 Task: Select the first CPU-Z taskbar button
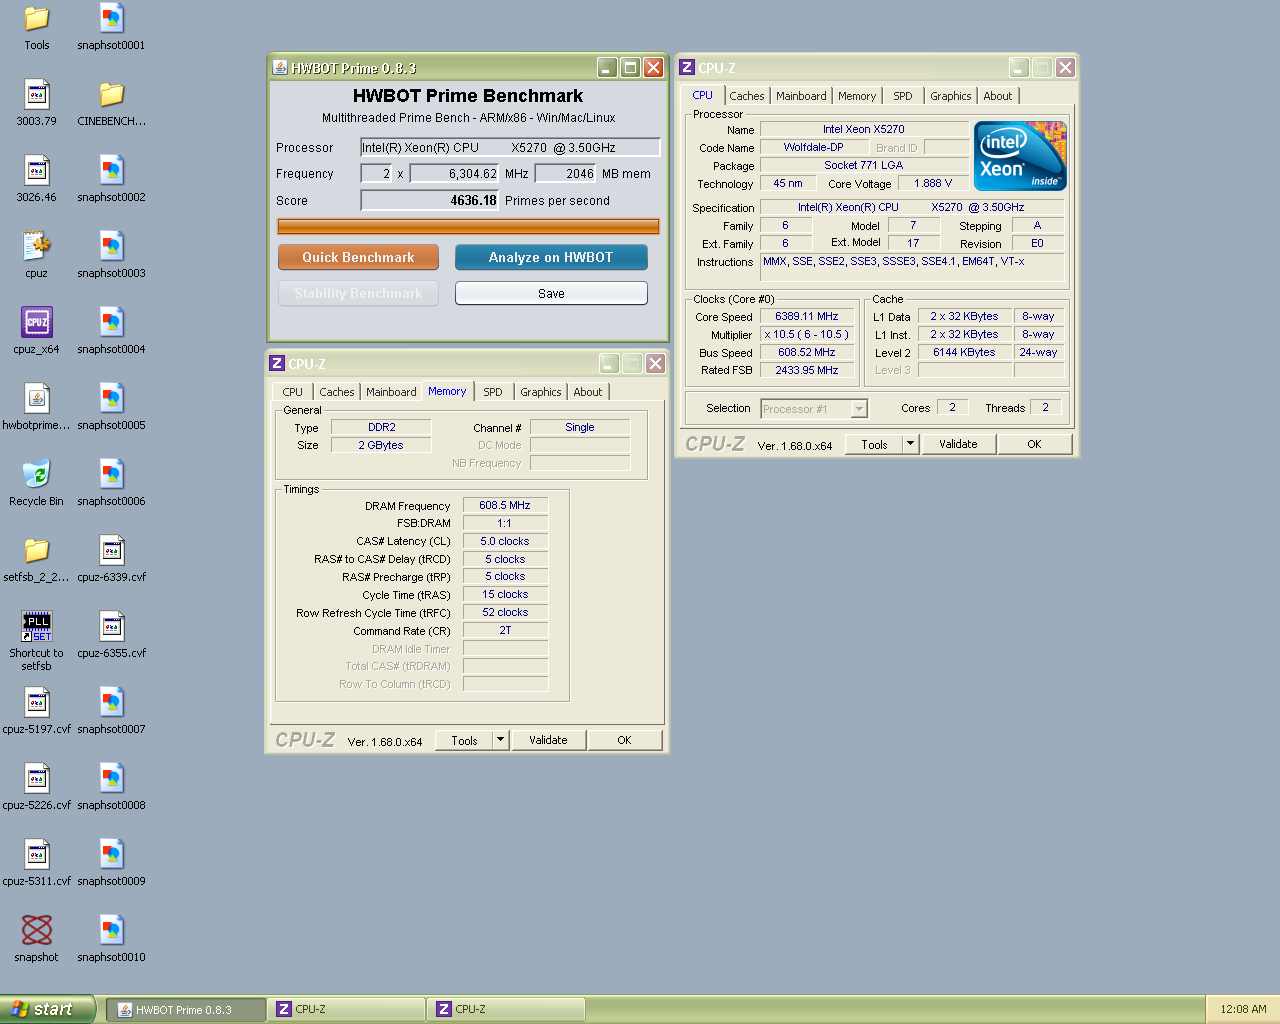tap(346, 1010)
